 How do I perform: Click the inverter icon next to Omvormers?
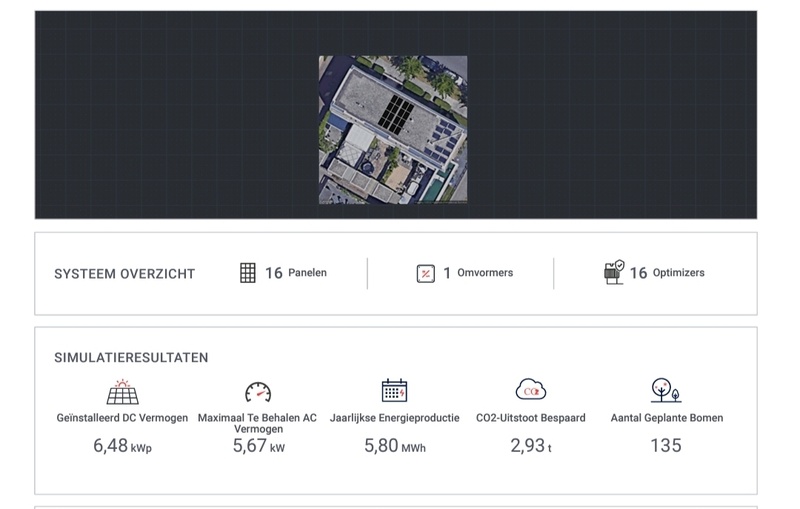click(x=426, y=273)
